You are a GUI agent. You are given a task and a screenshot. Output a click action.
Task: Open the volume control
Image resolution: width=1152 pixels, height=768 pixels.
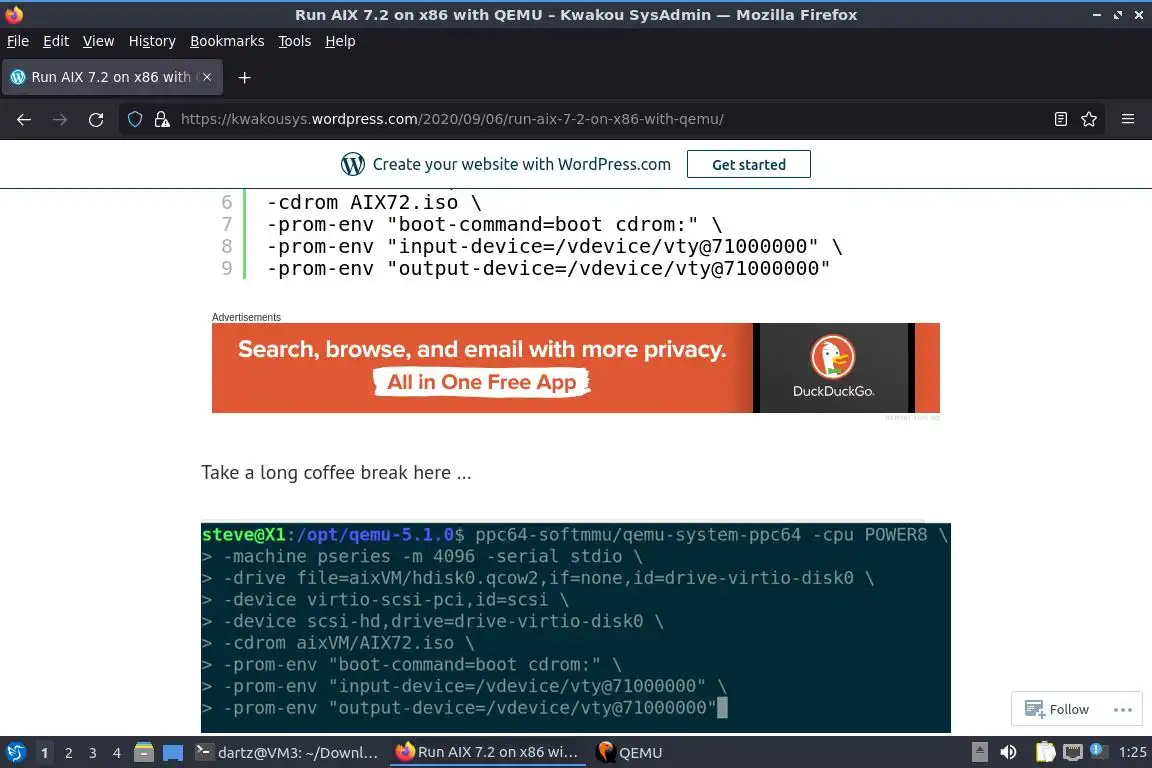tap(1009, 752)
